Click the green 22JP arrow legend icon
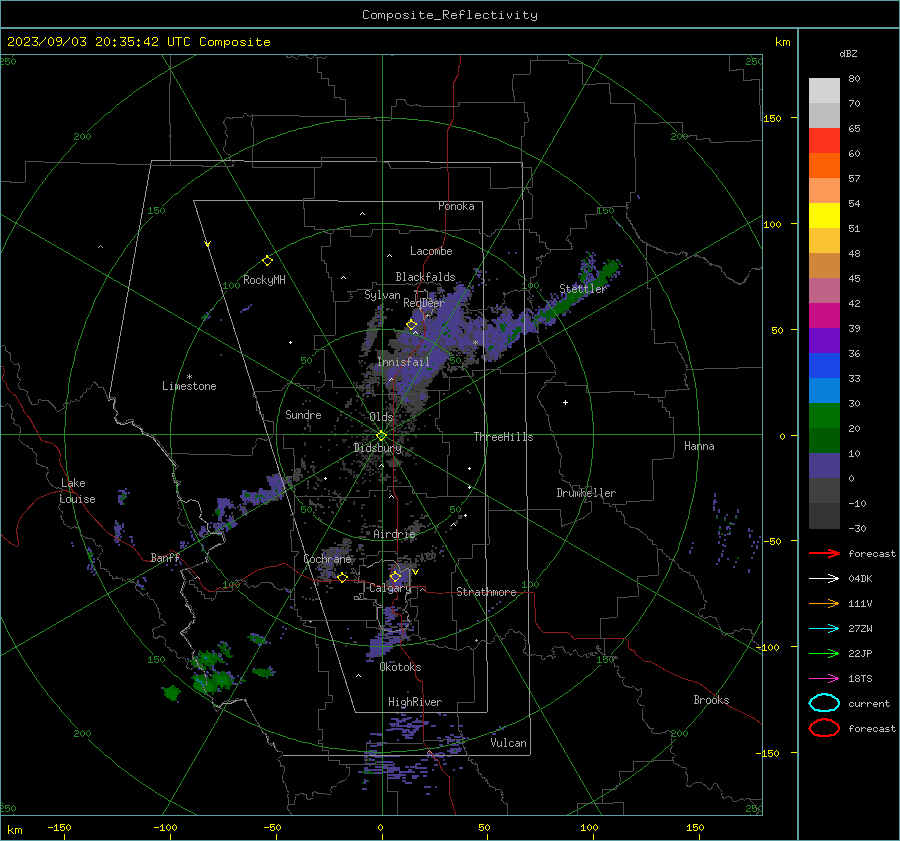Viewport: 900px width, 841px height. point(824,653)
